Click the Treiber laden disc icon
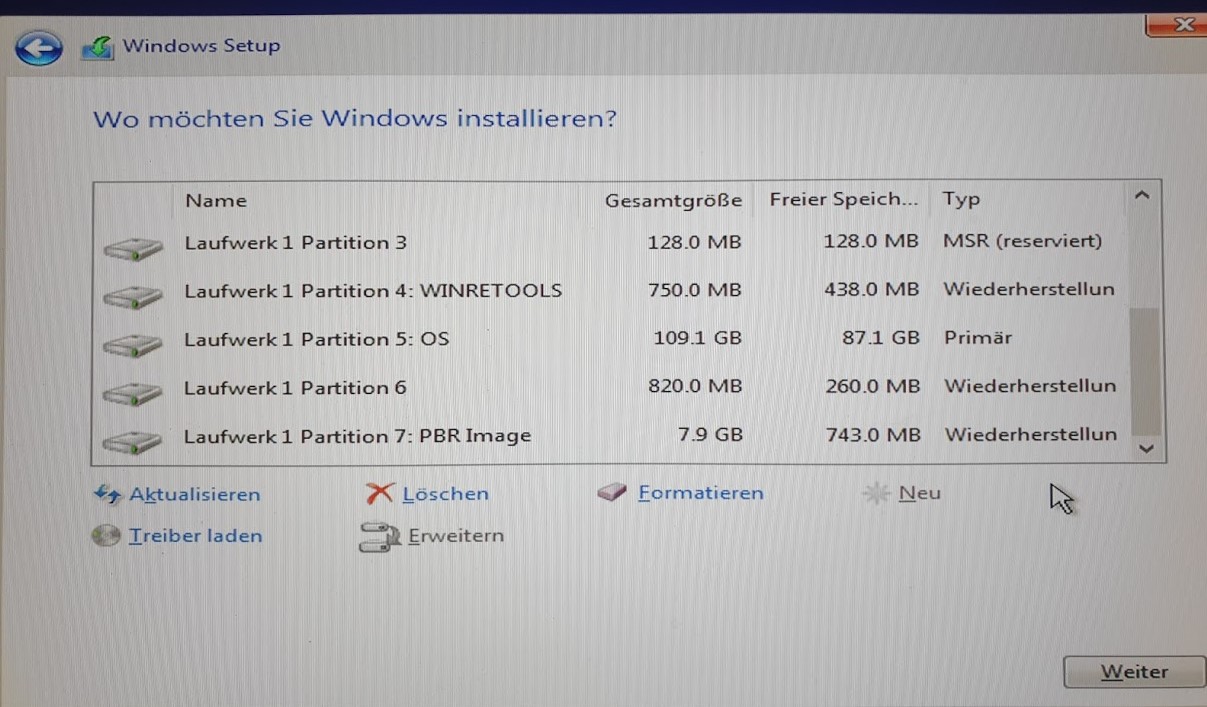The width and height of the screenshot is (1207, 707). pos(106,536)
